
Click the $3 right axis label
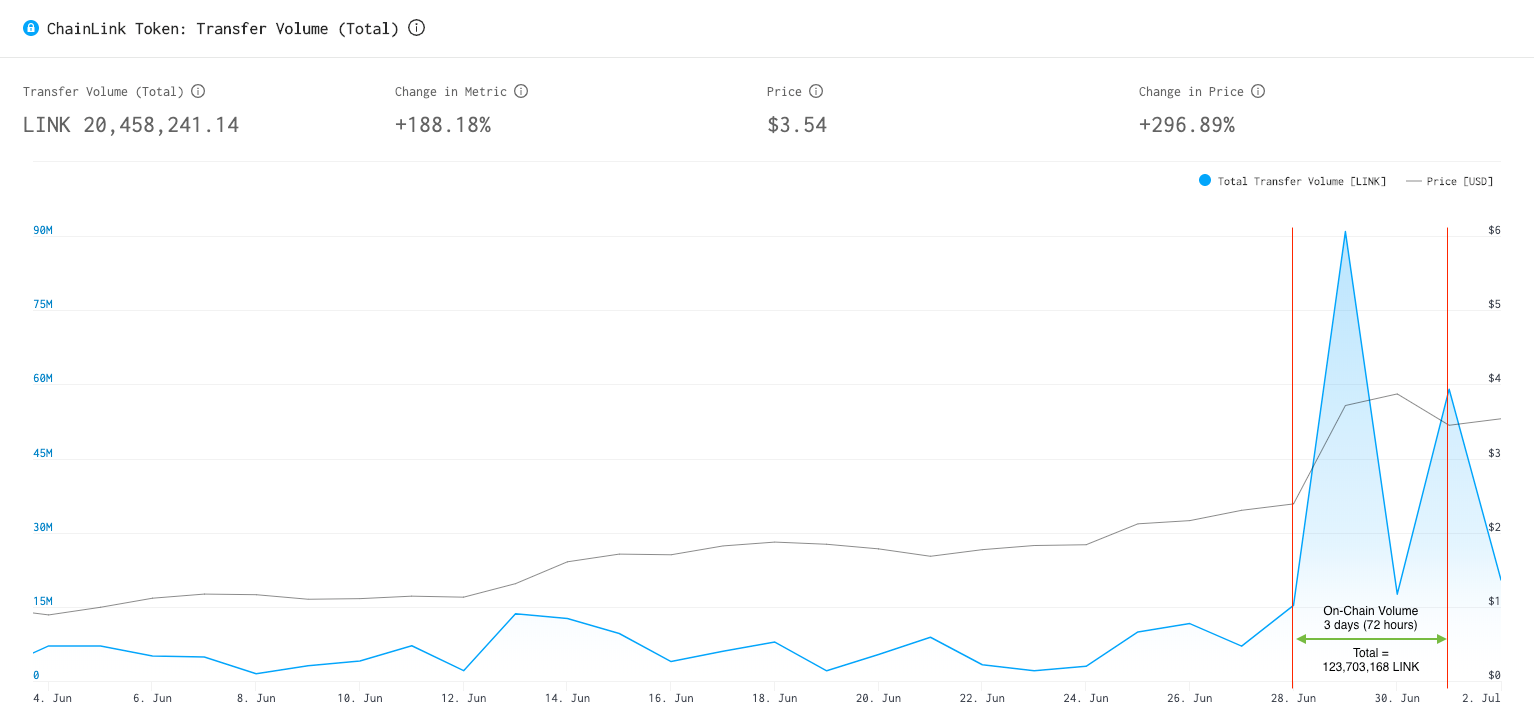[x=1494, y=453]
